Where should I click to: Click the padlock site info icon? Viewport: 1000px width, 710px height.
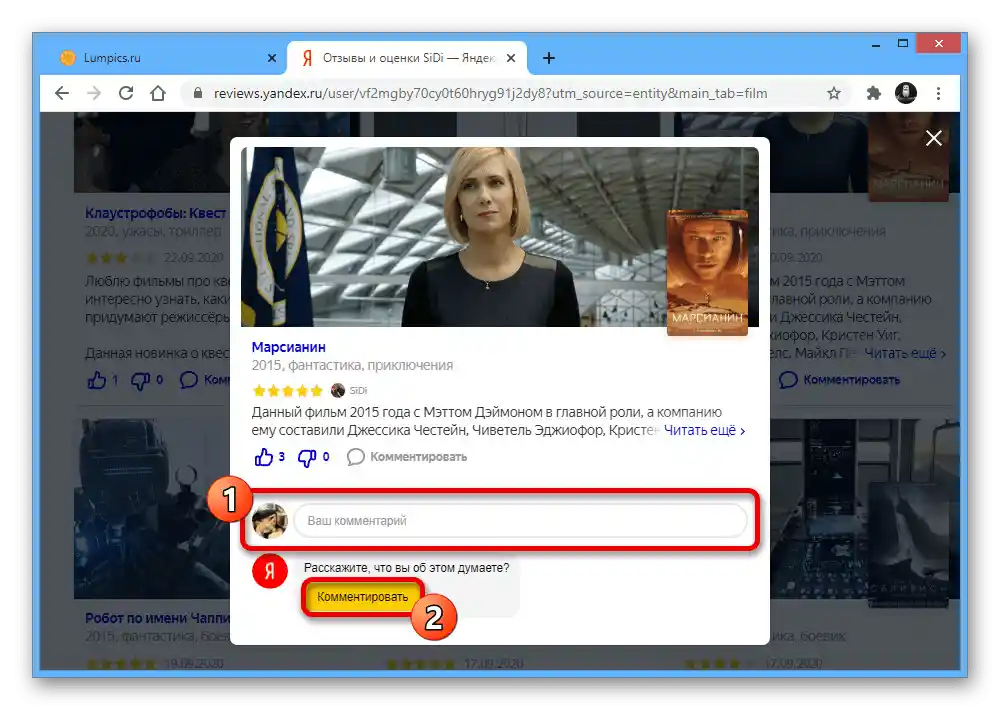point(198,93)
